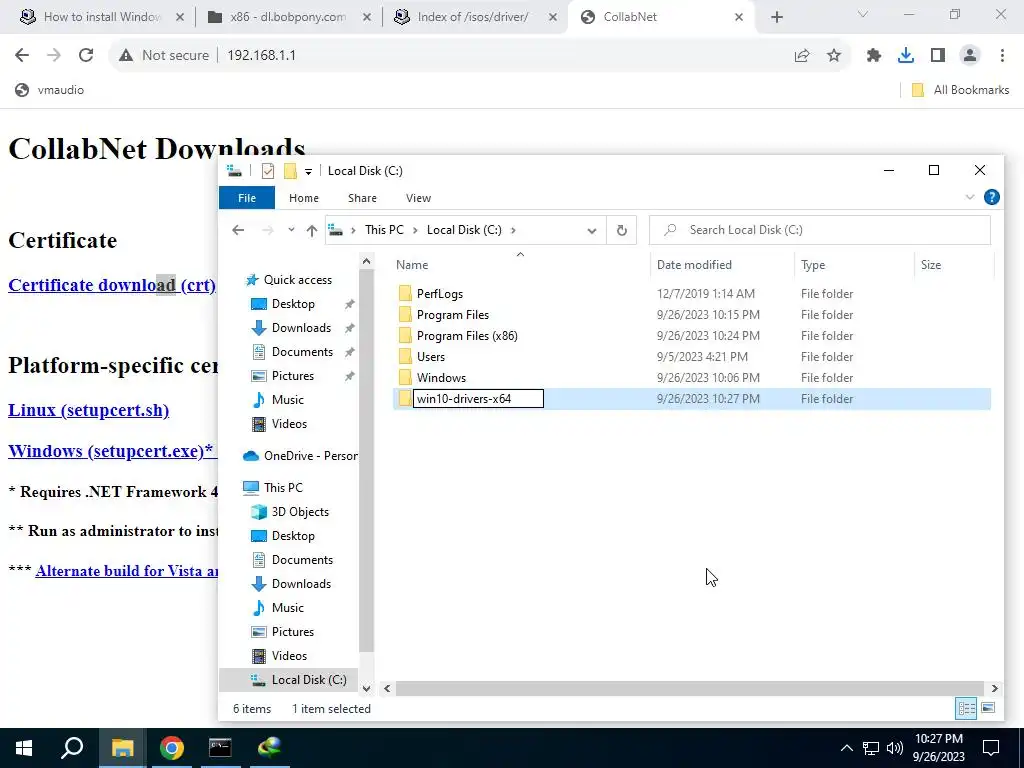Open a new Chrome tab

[x=776, y=17]
